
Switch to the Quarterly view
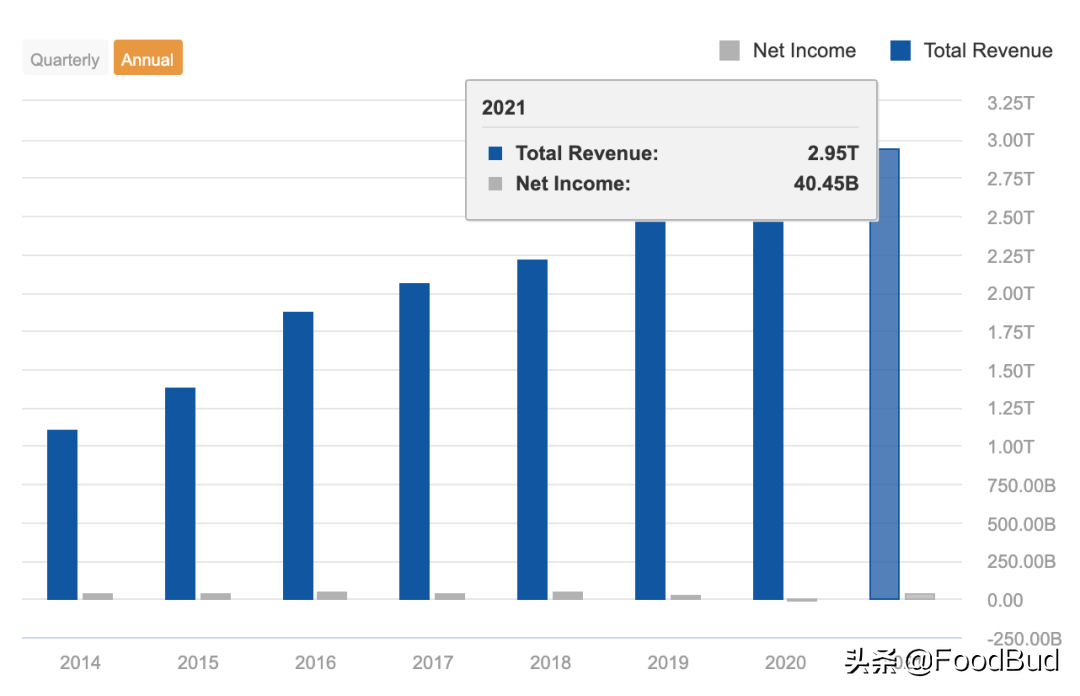(65, 60)
